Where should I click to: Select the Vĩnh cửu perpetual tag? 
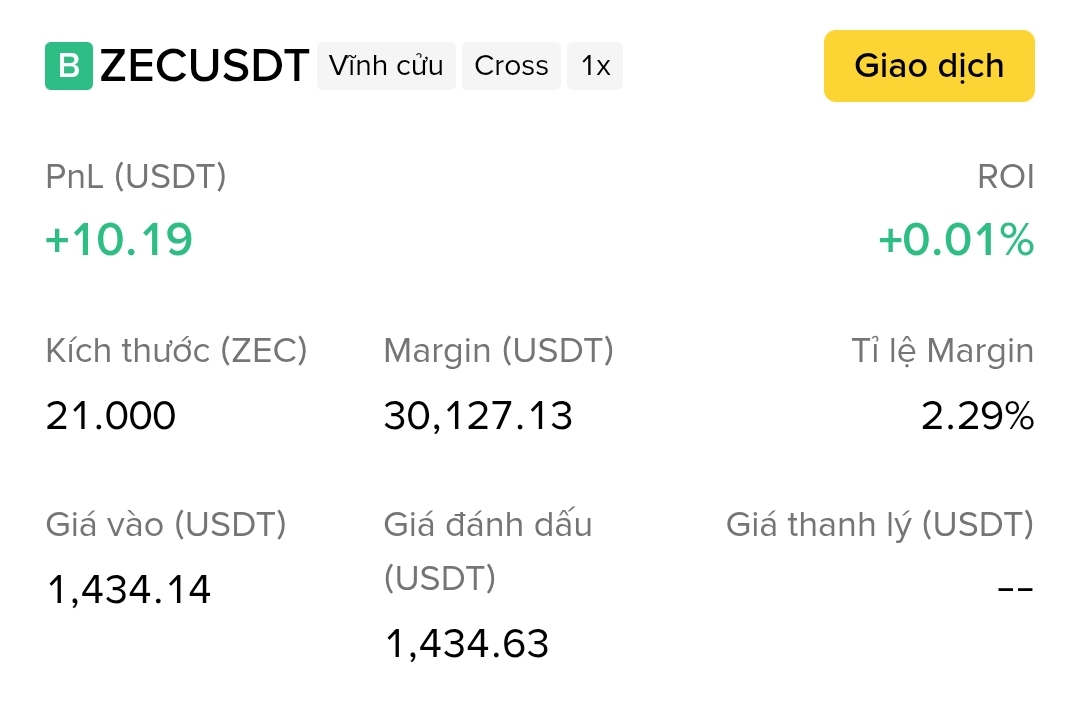click(x=386, y=66)
